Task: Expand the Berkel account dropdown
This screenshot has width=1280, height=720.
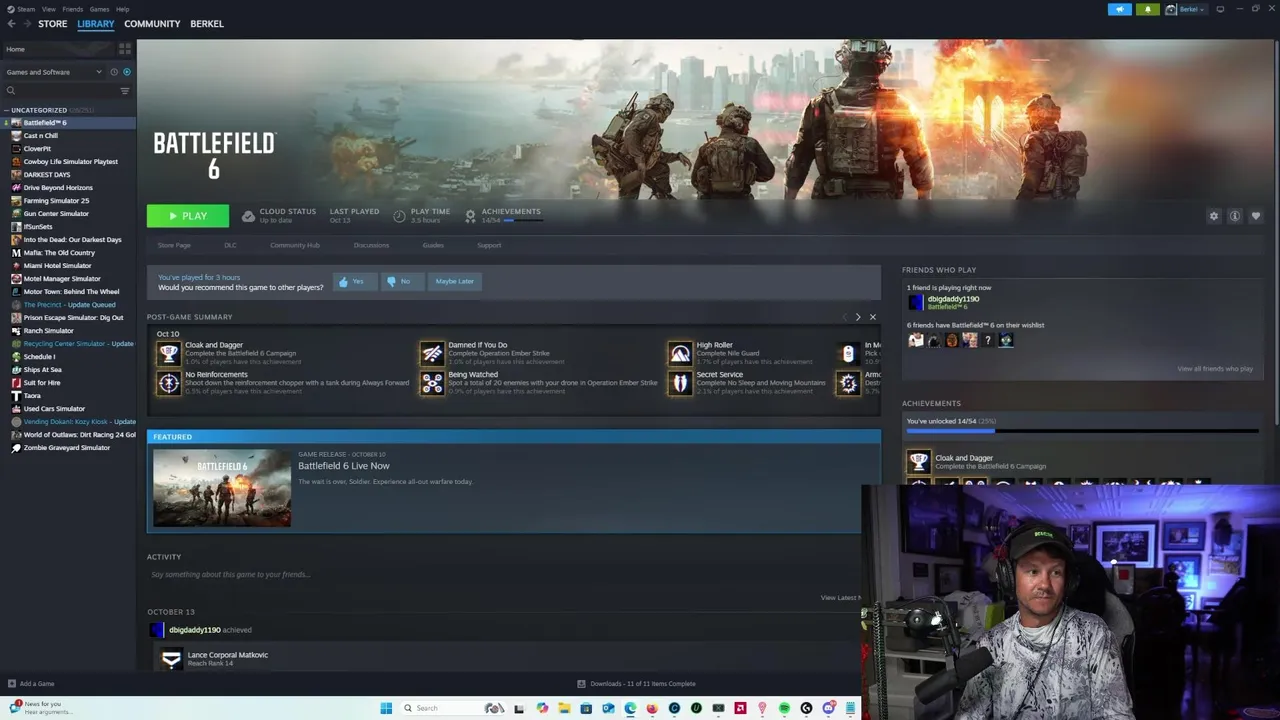Action: coord(1186,9)
